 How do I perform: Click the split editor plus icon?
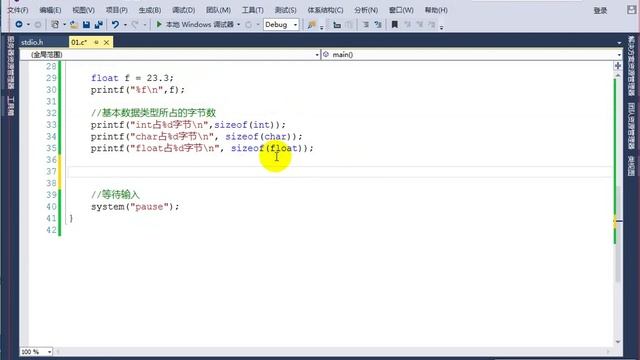[x=618, y=66]
